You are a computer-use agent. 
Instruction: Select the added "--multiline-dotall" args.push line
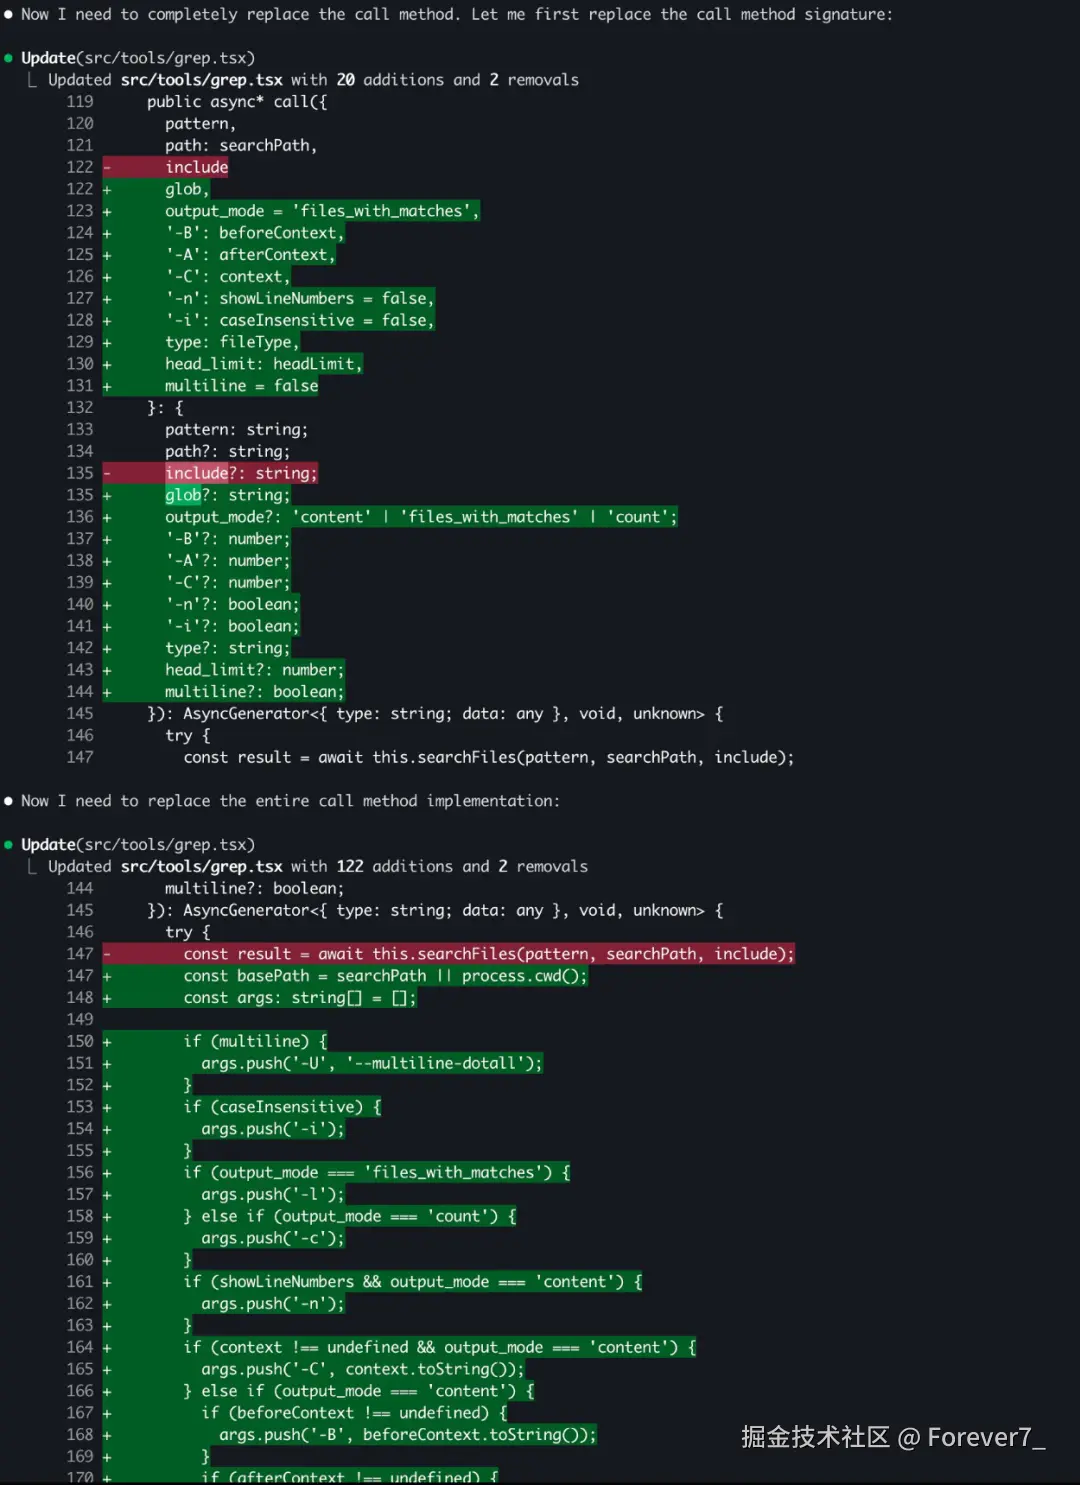(x=371, y=1063)
